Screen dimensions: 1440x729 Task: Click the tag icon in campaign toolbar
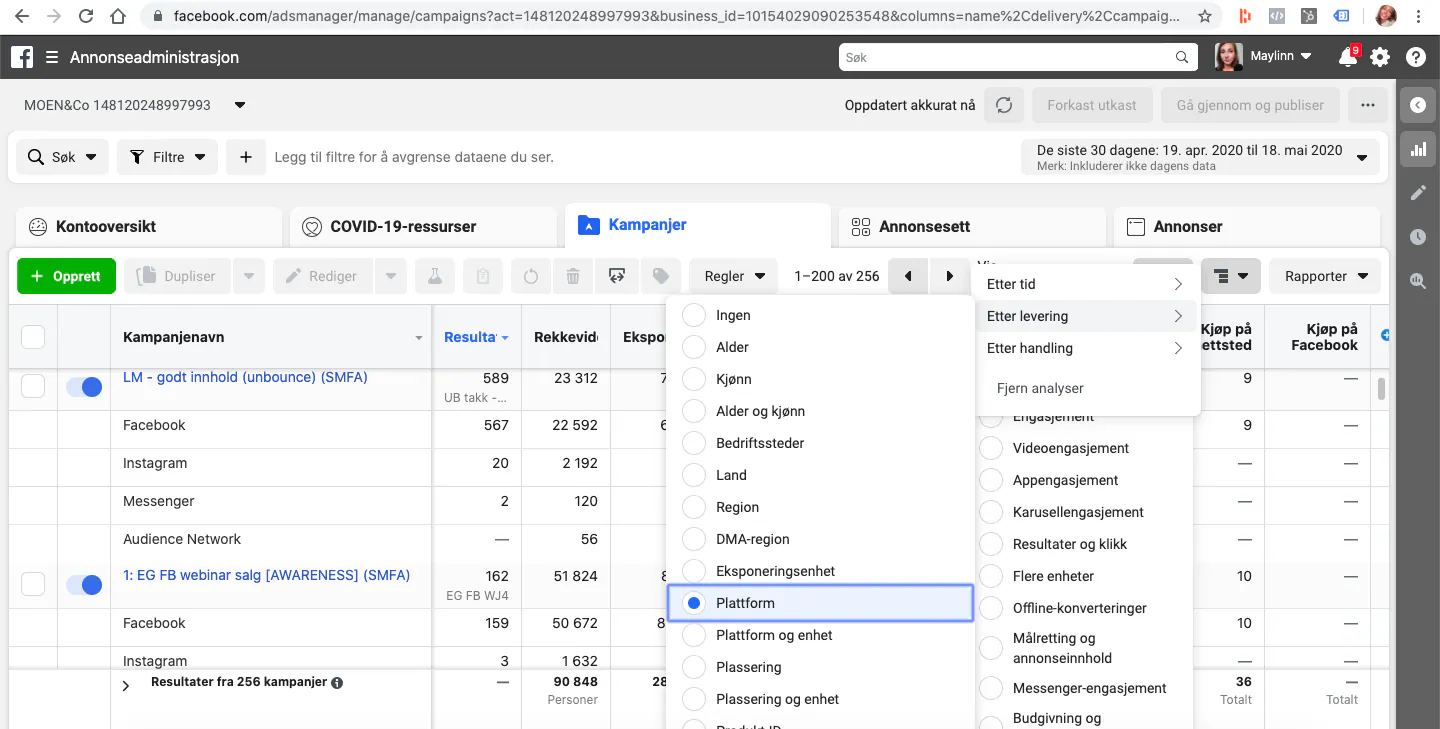661,276
